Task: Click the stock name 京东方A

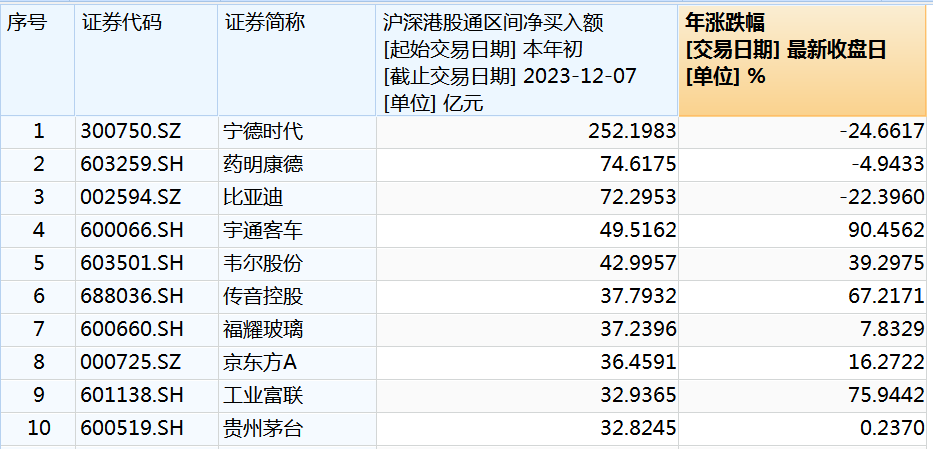Action: [x=259, y=362]
